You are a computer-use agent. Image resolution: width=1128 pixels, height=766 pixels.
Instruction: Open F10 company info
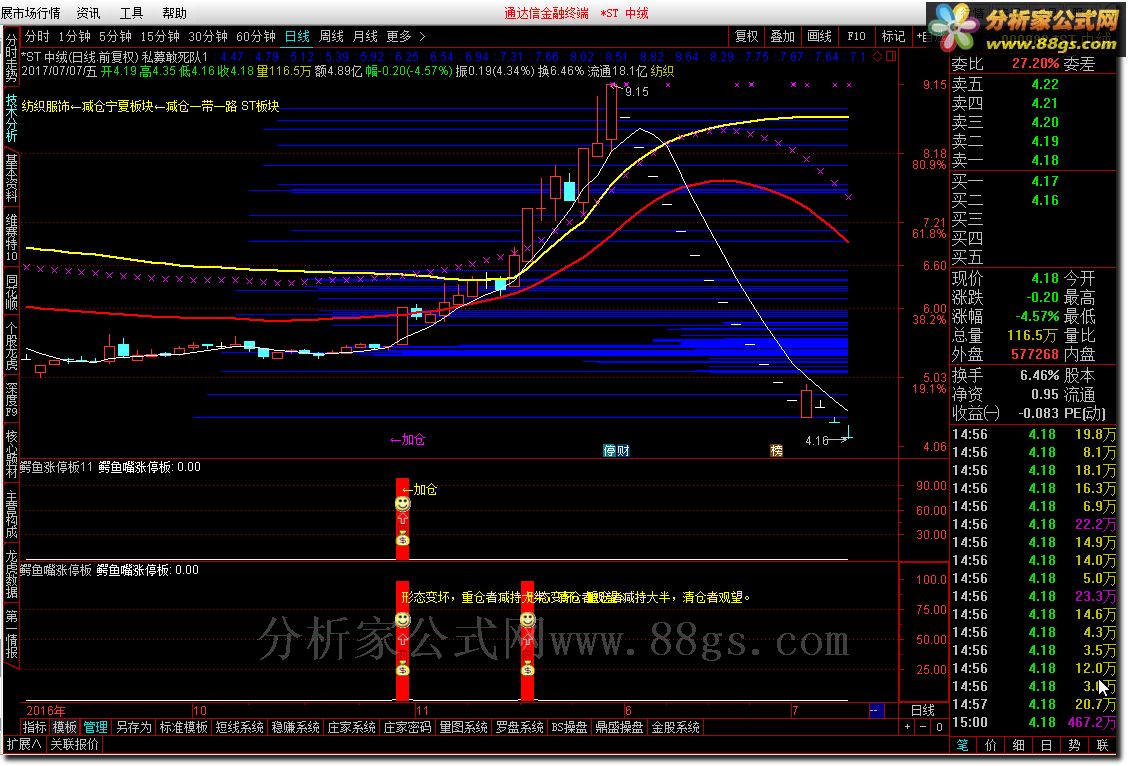[x=856, y=36]
